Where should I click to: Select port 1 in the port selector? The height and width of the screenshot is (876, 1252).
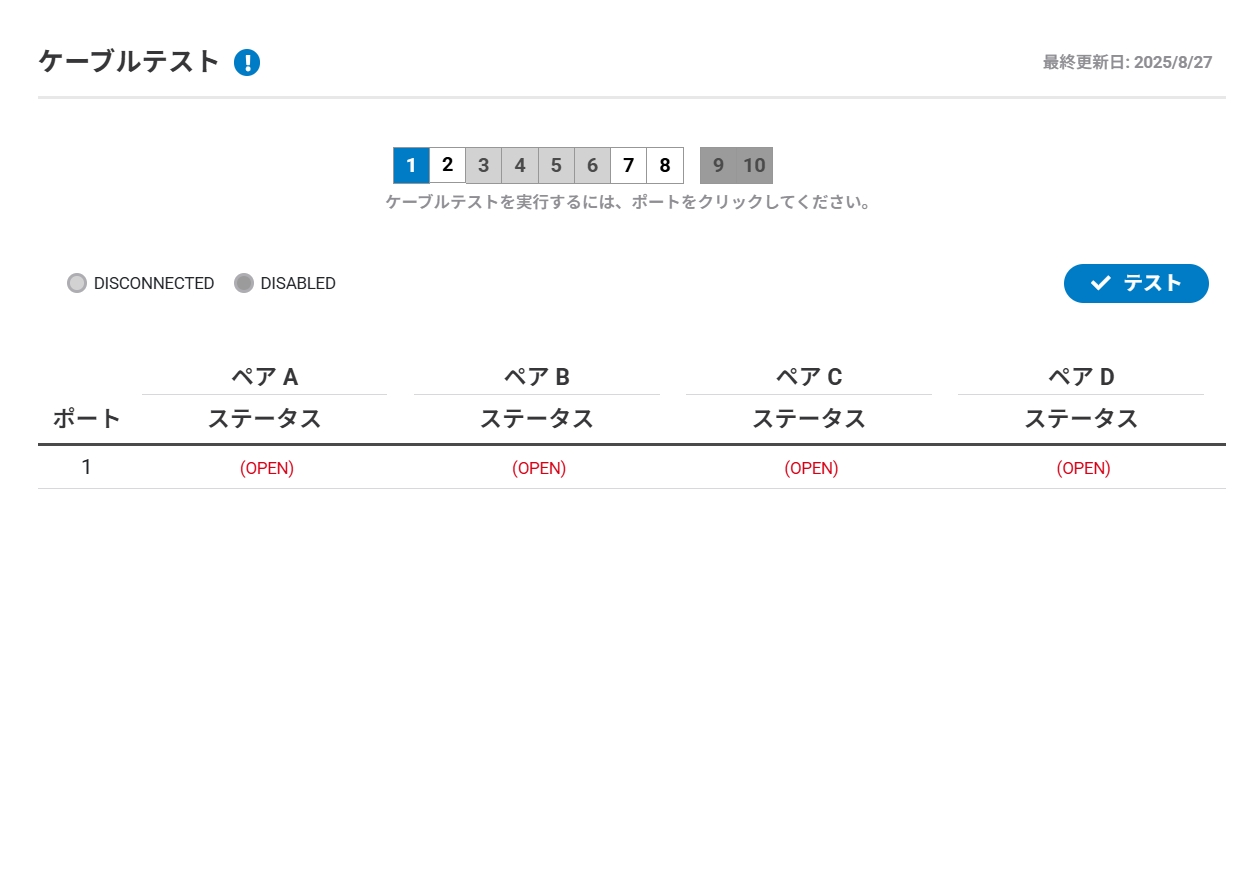pos(411,165)
